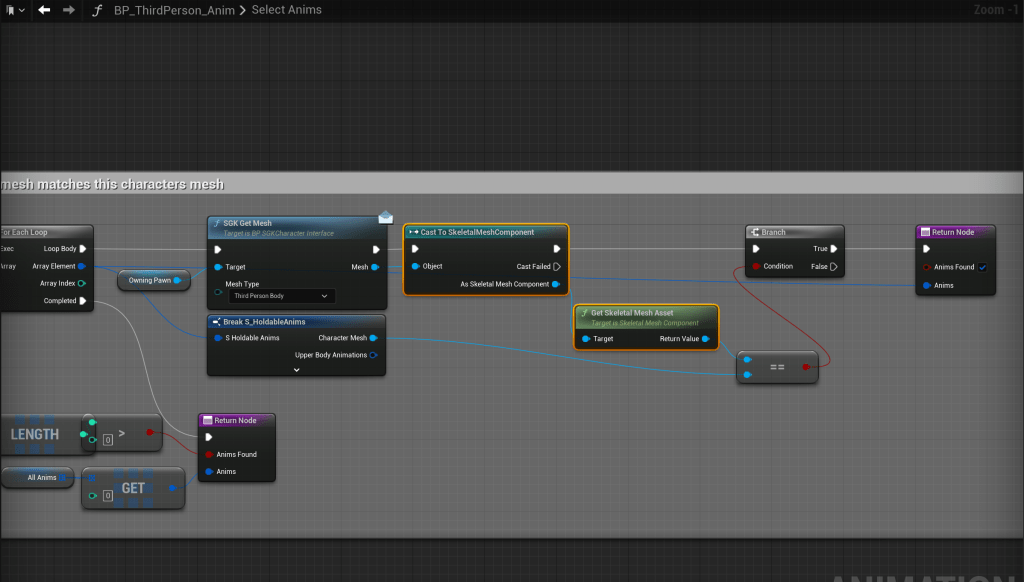Click the value field on the greater-than node
The width and height of the screenshot is (1024, 582).
tap(106, 440)
